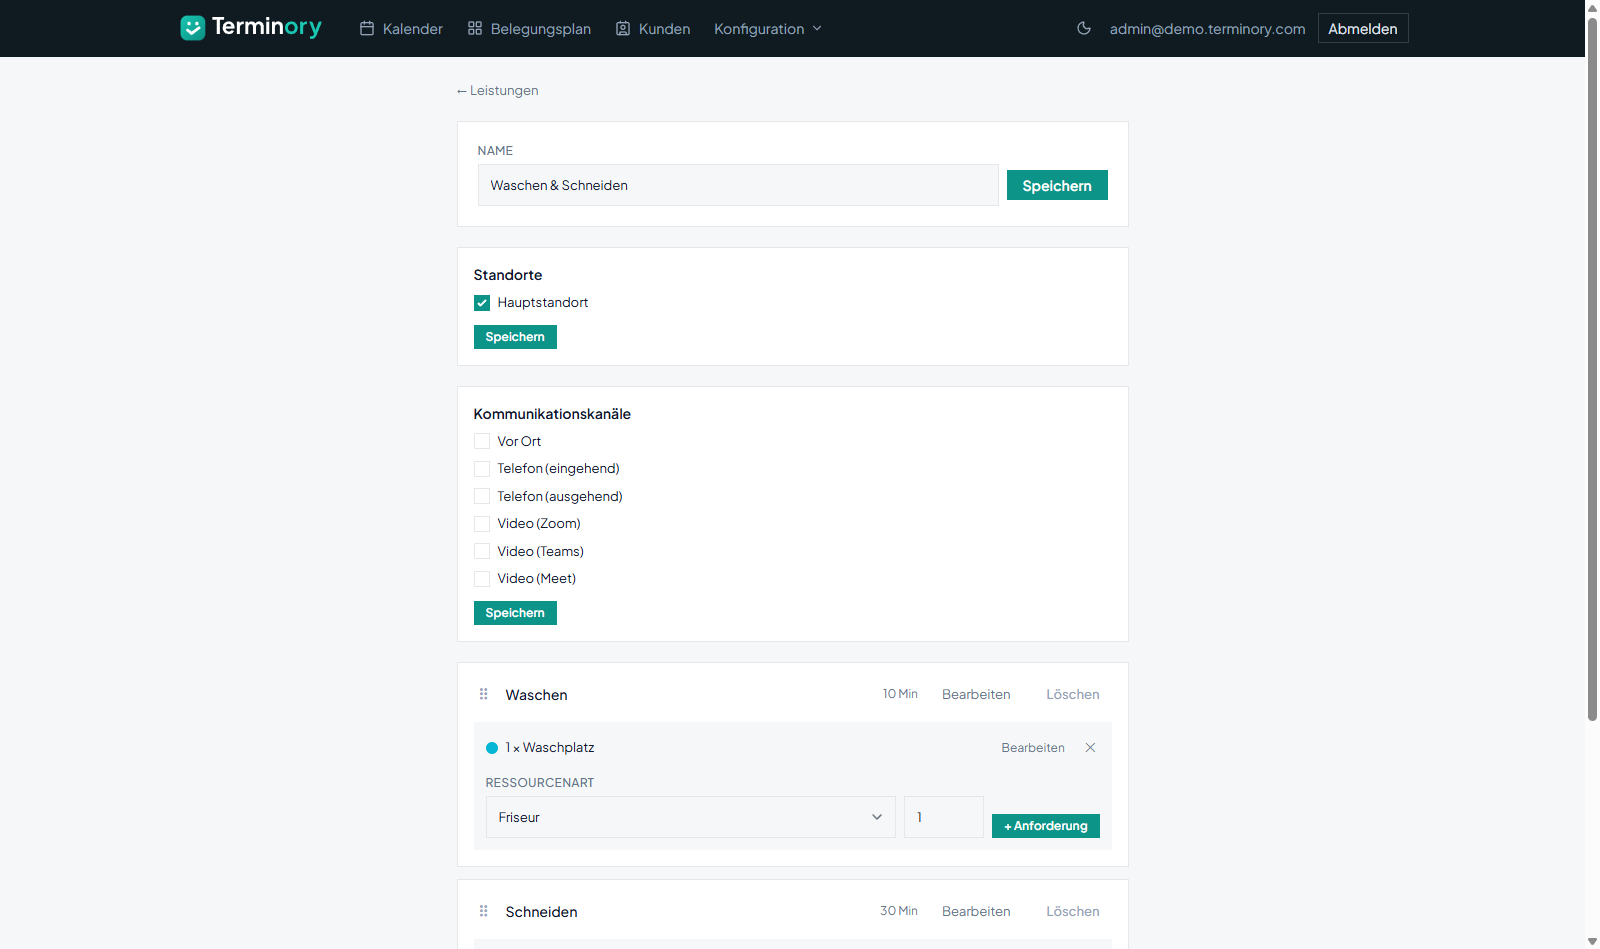This screenshot has height=949, width=1600.
Task: Click the calendar icon next to Kalender
Action: click(x=367, y=29)
